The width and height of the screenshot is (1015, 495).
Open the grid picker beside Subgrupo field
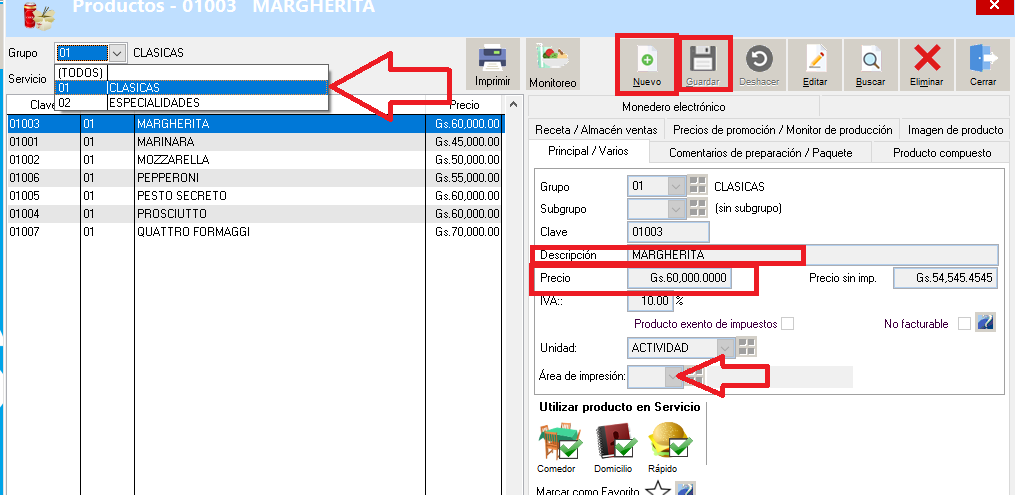point(697,208)
